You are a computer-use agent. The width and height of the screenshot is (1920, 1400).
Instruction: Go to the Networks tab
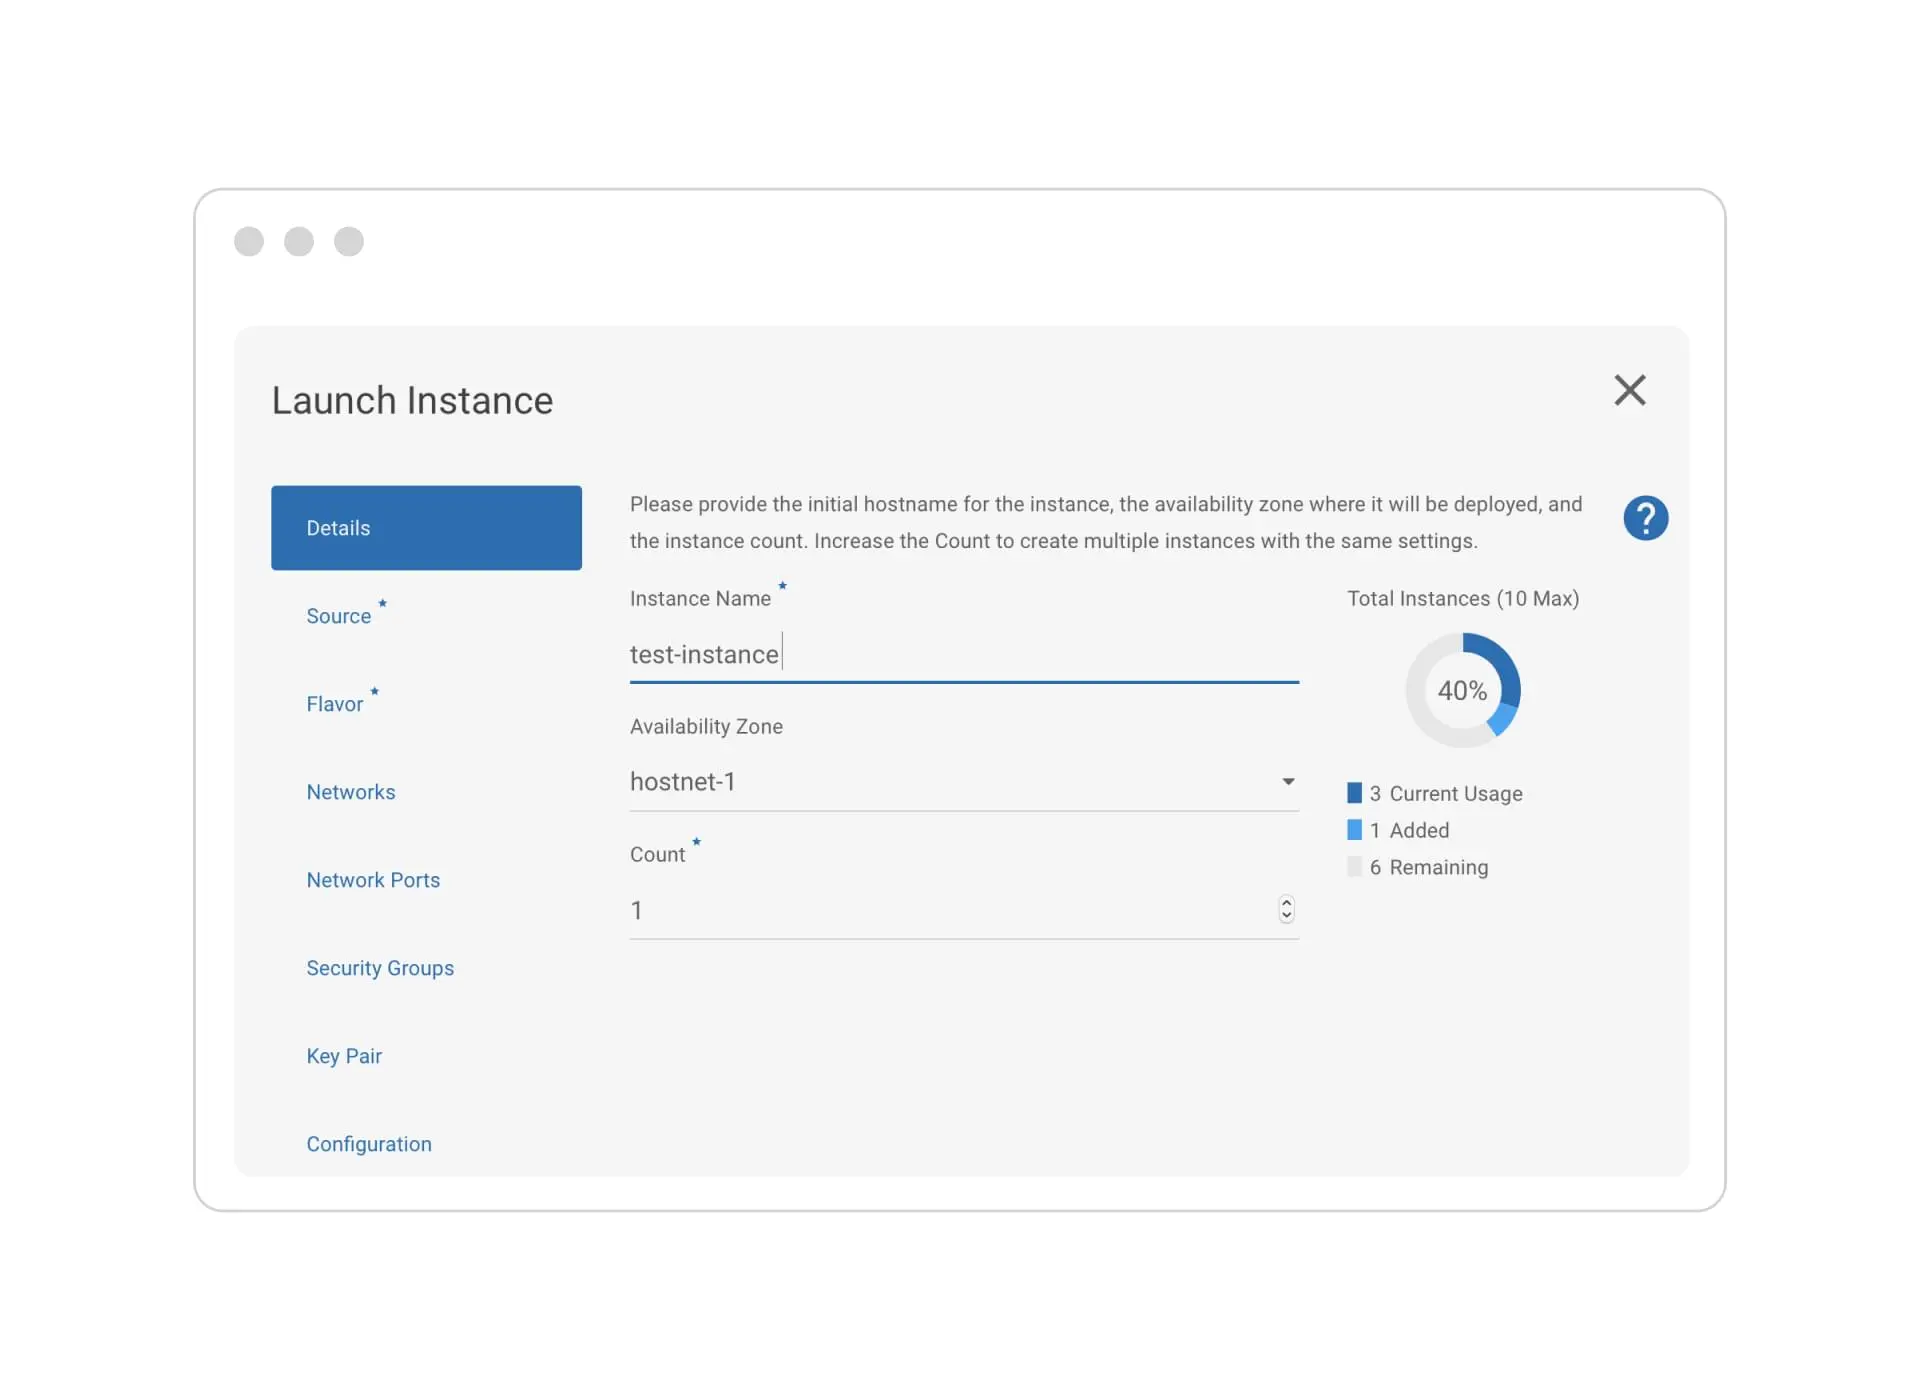coord(351,792)
